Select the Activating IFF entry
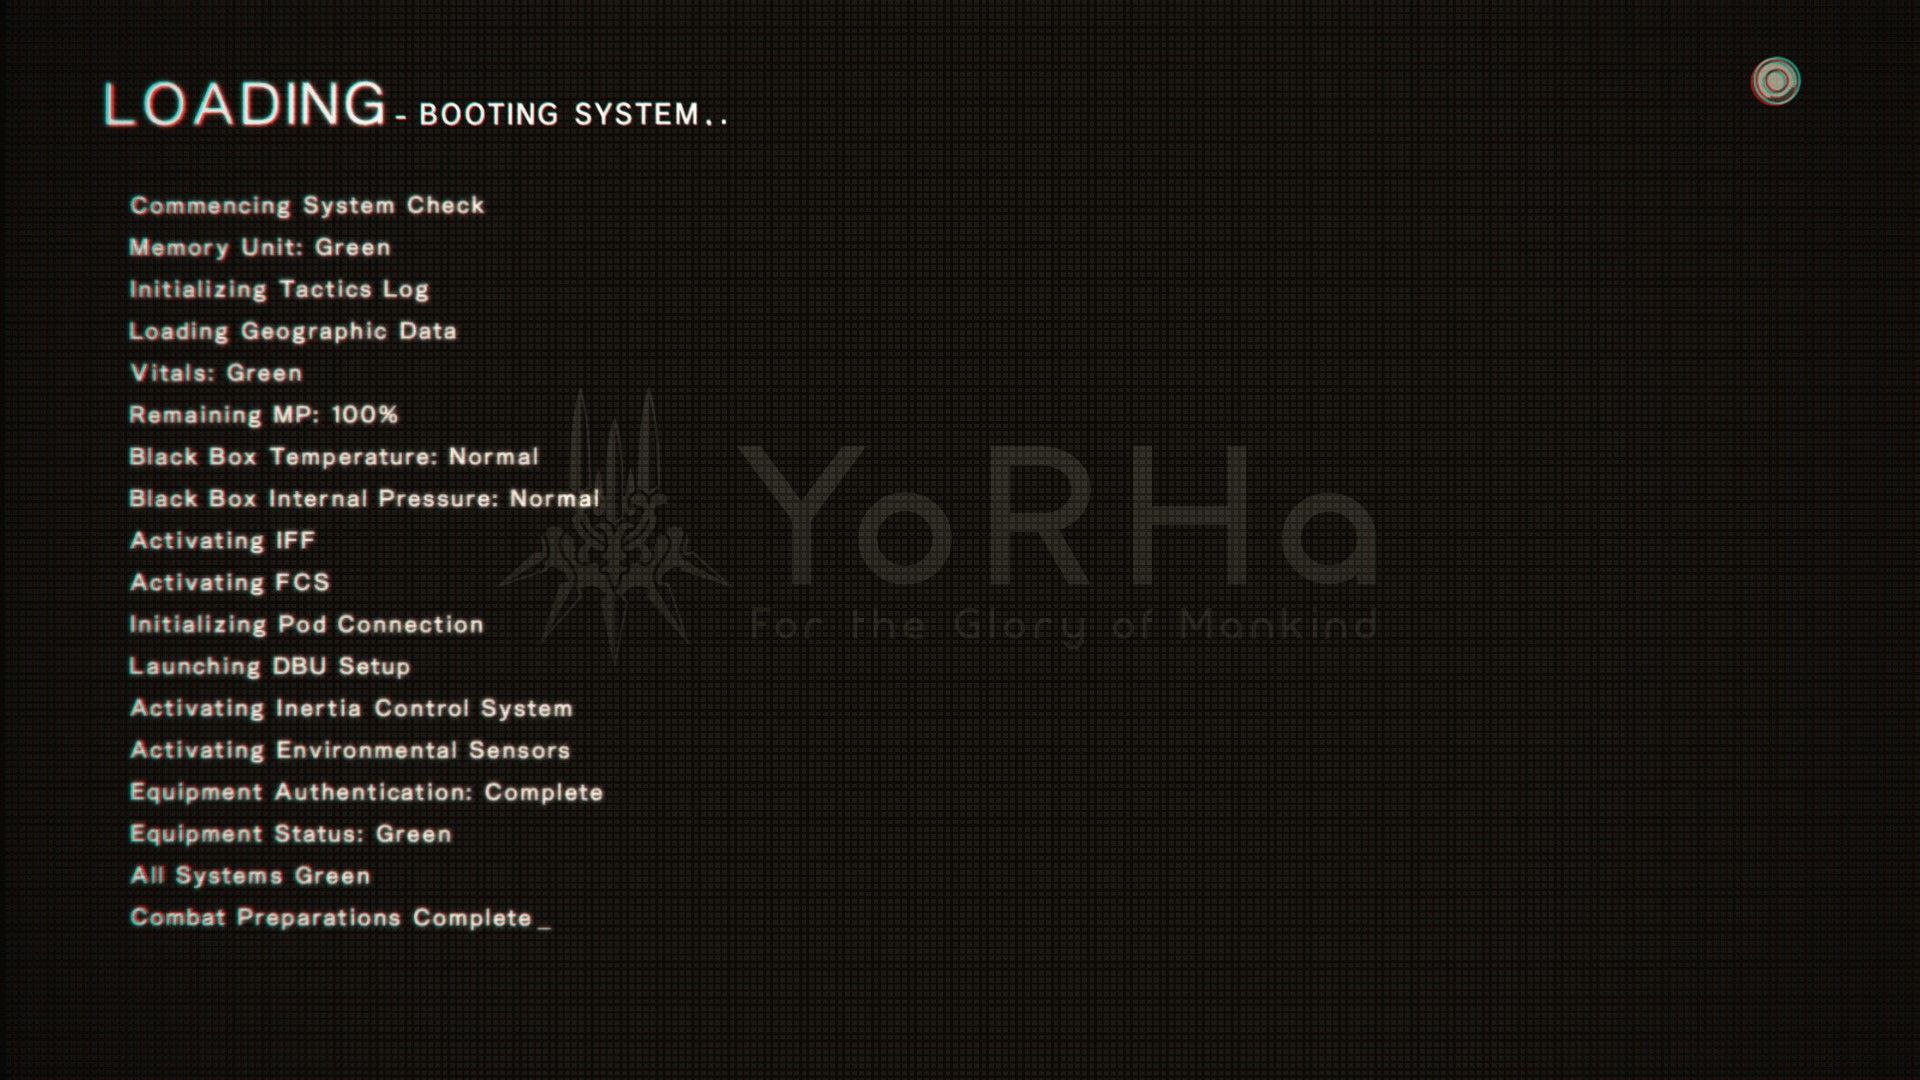The height and width of the screenshot is (1080, 1920). coord(223,541)
